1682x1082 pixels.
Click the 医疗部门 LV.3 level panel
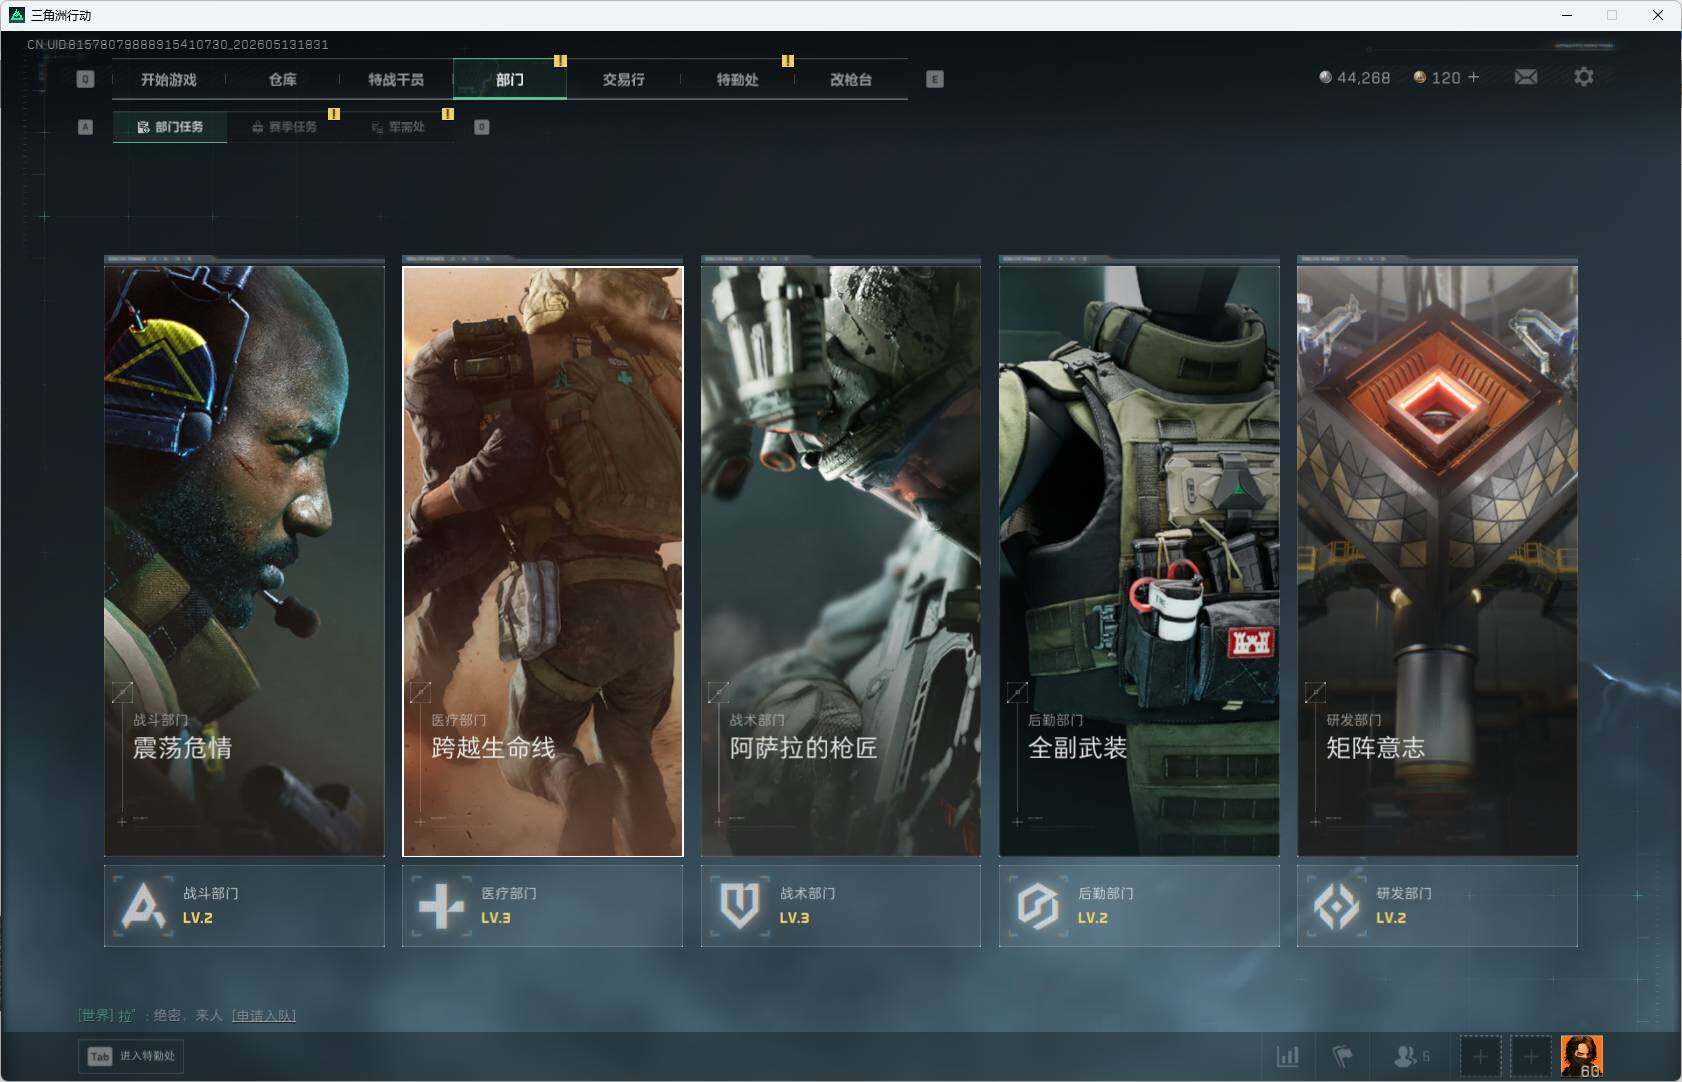(x=543, y=906)
